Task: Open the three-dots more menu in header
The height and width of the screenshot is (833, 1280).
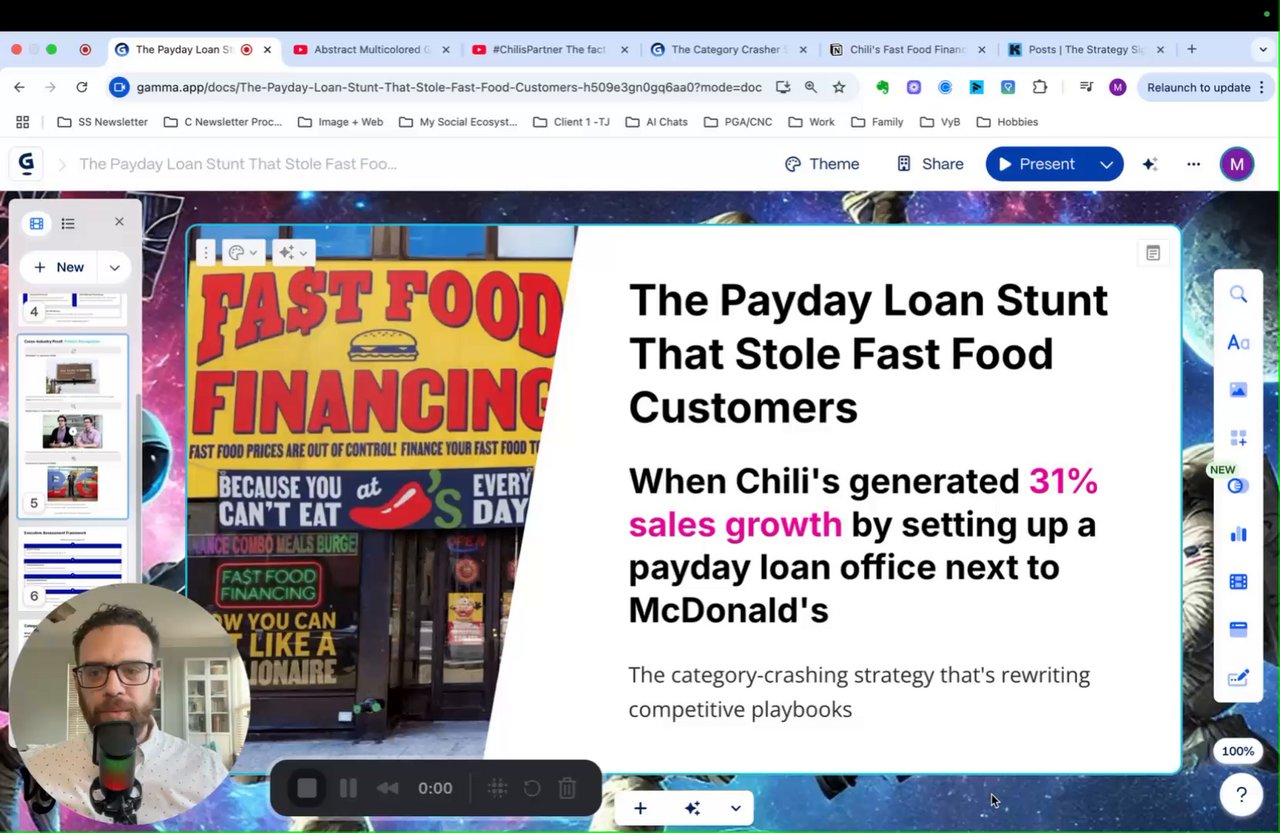Action: point(1193,164)
